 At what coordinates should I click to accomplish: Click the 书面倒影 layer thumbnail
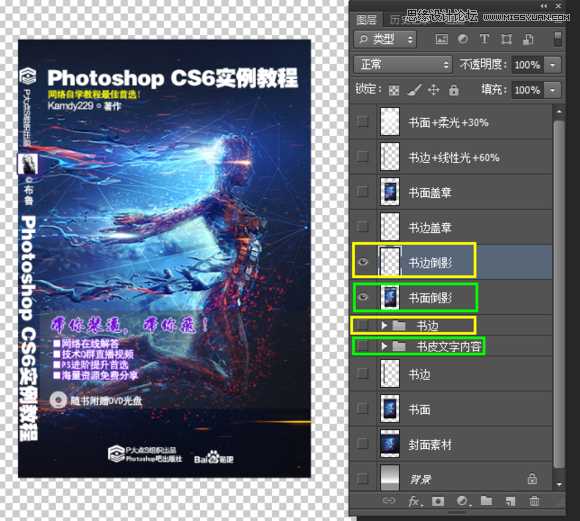(390, 297)
